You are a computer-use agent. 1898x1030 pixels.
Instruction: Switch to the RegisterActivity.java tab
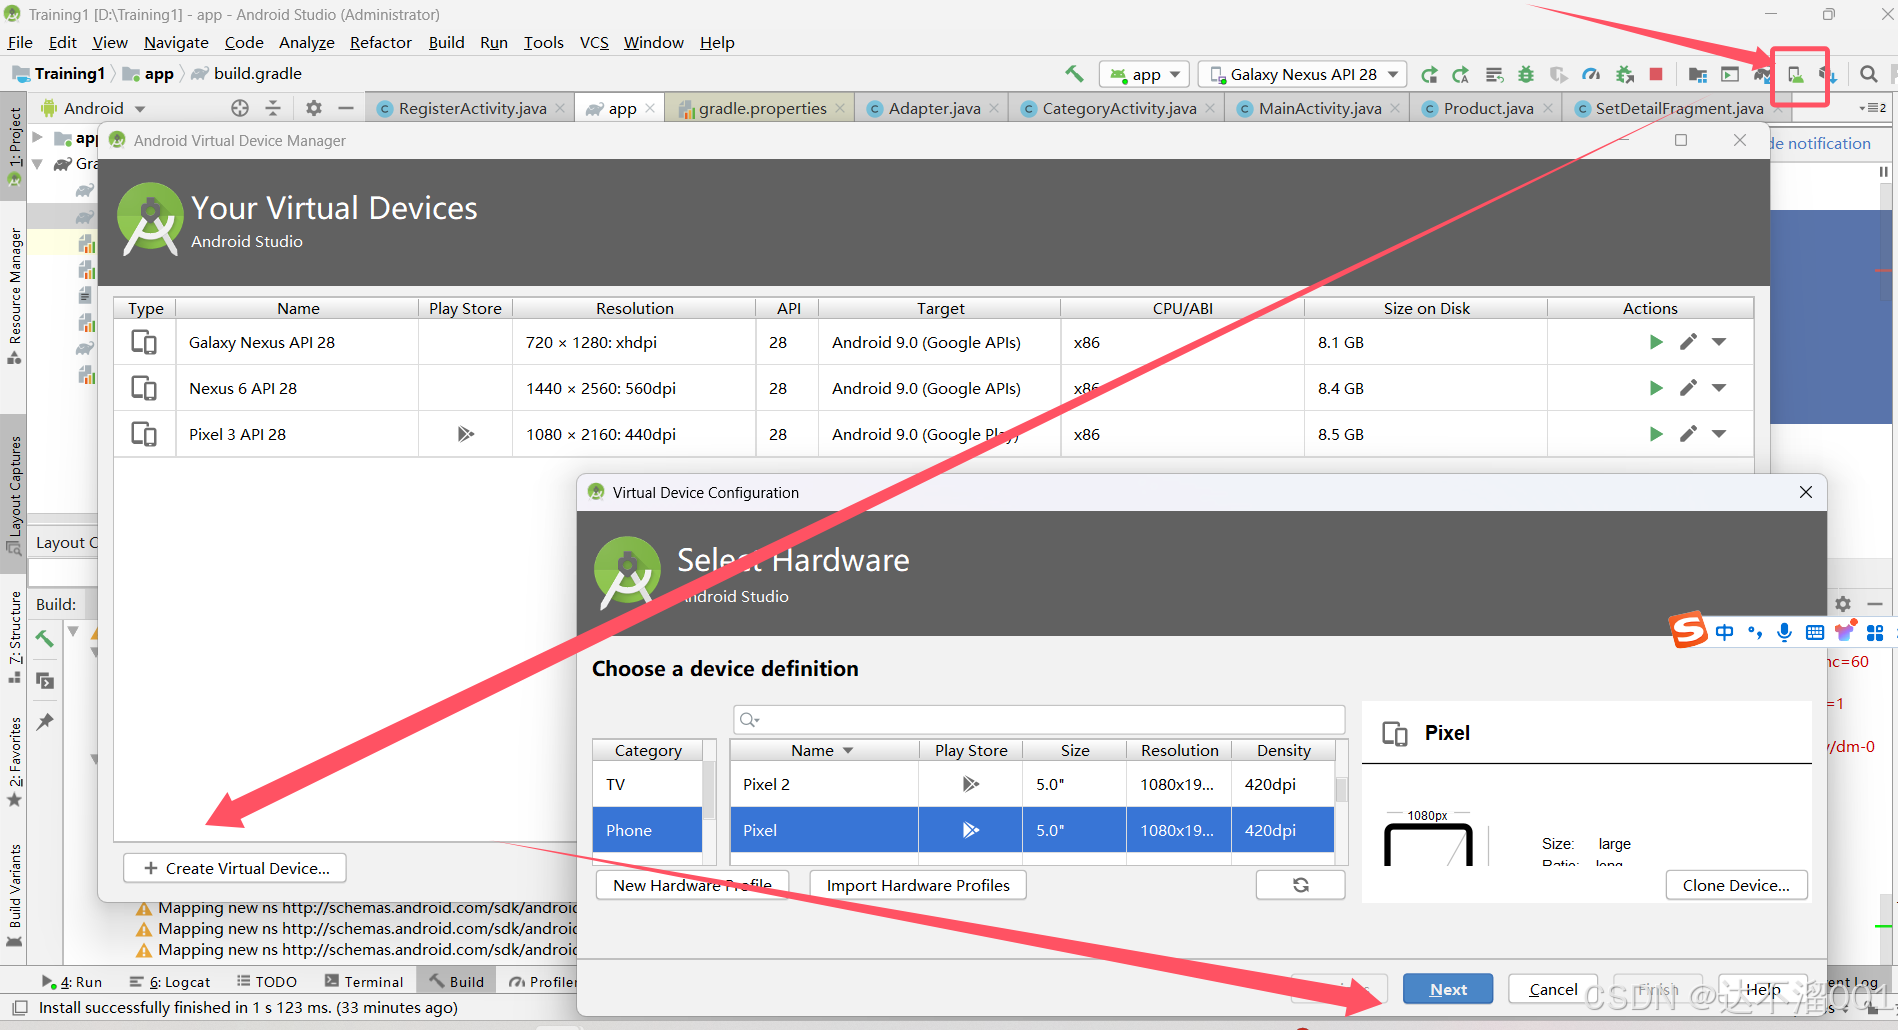472,108
